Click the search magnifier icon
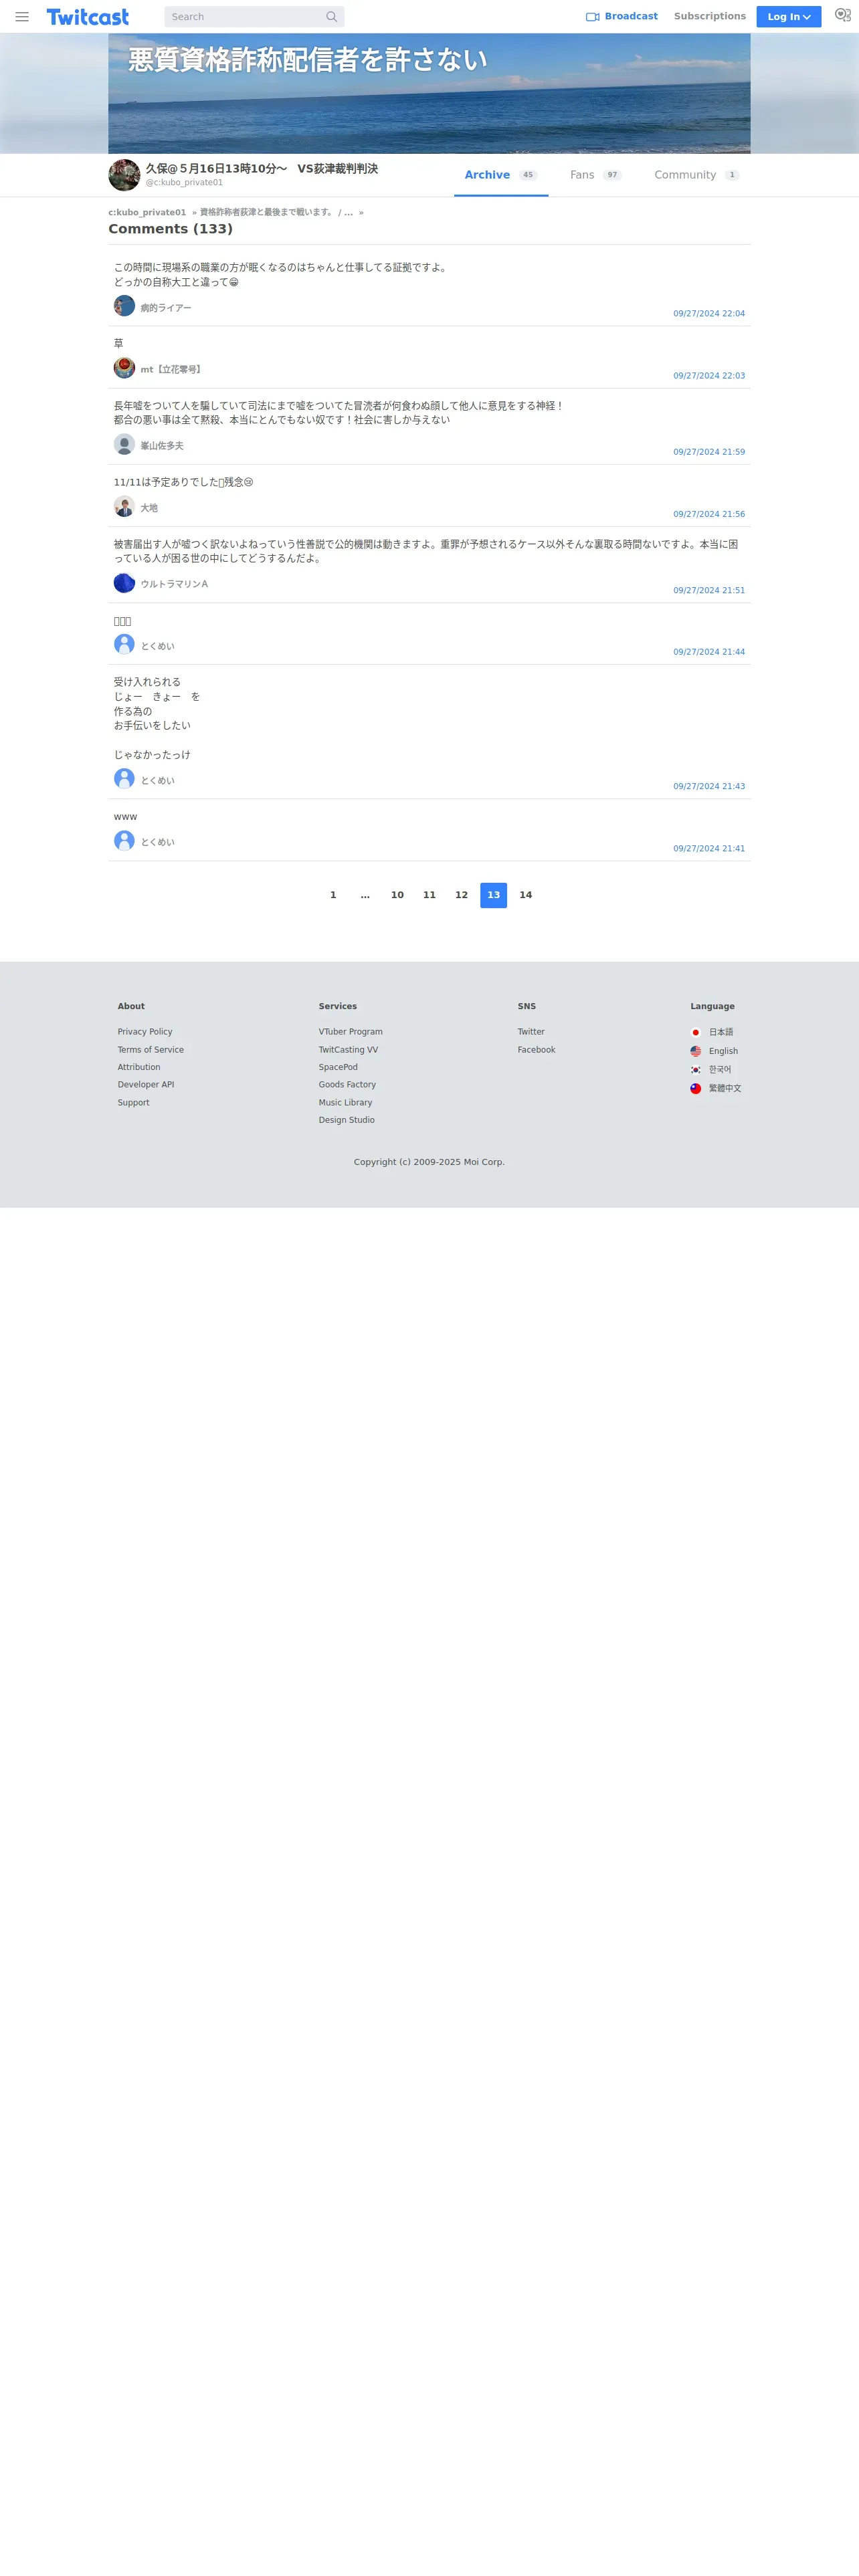This screenshot has width=859, height=2576. pyautogui.click(x=331, y=17)
